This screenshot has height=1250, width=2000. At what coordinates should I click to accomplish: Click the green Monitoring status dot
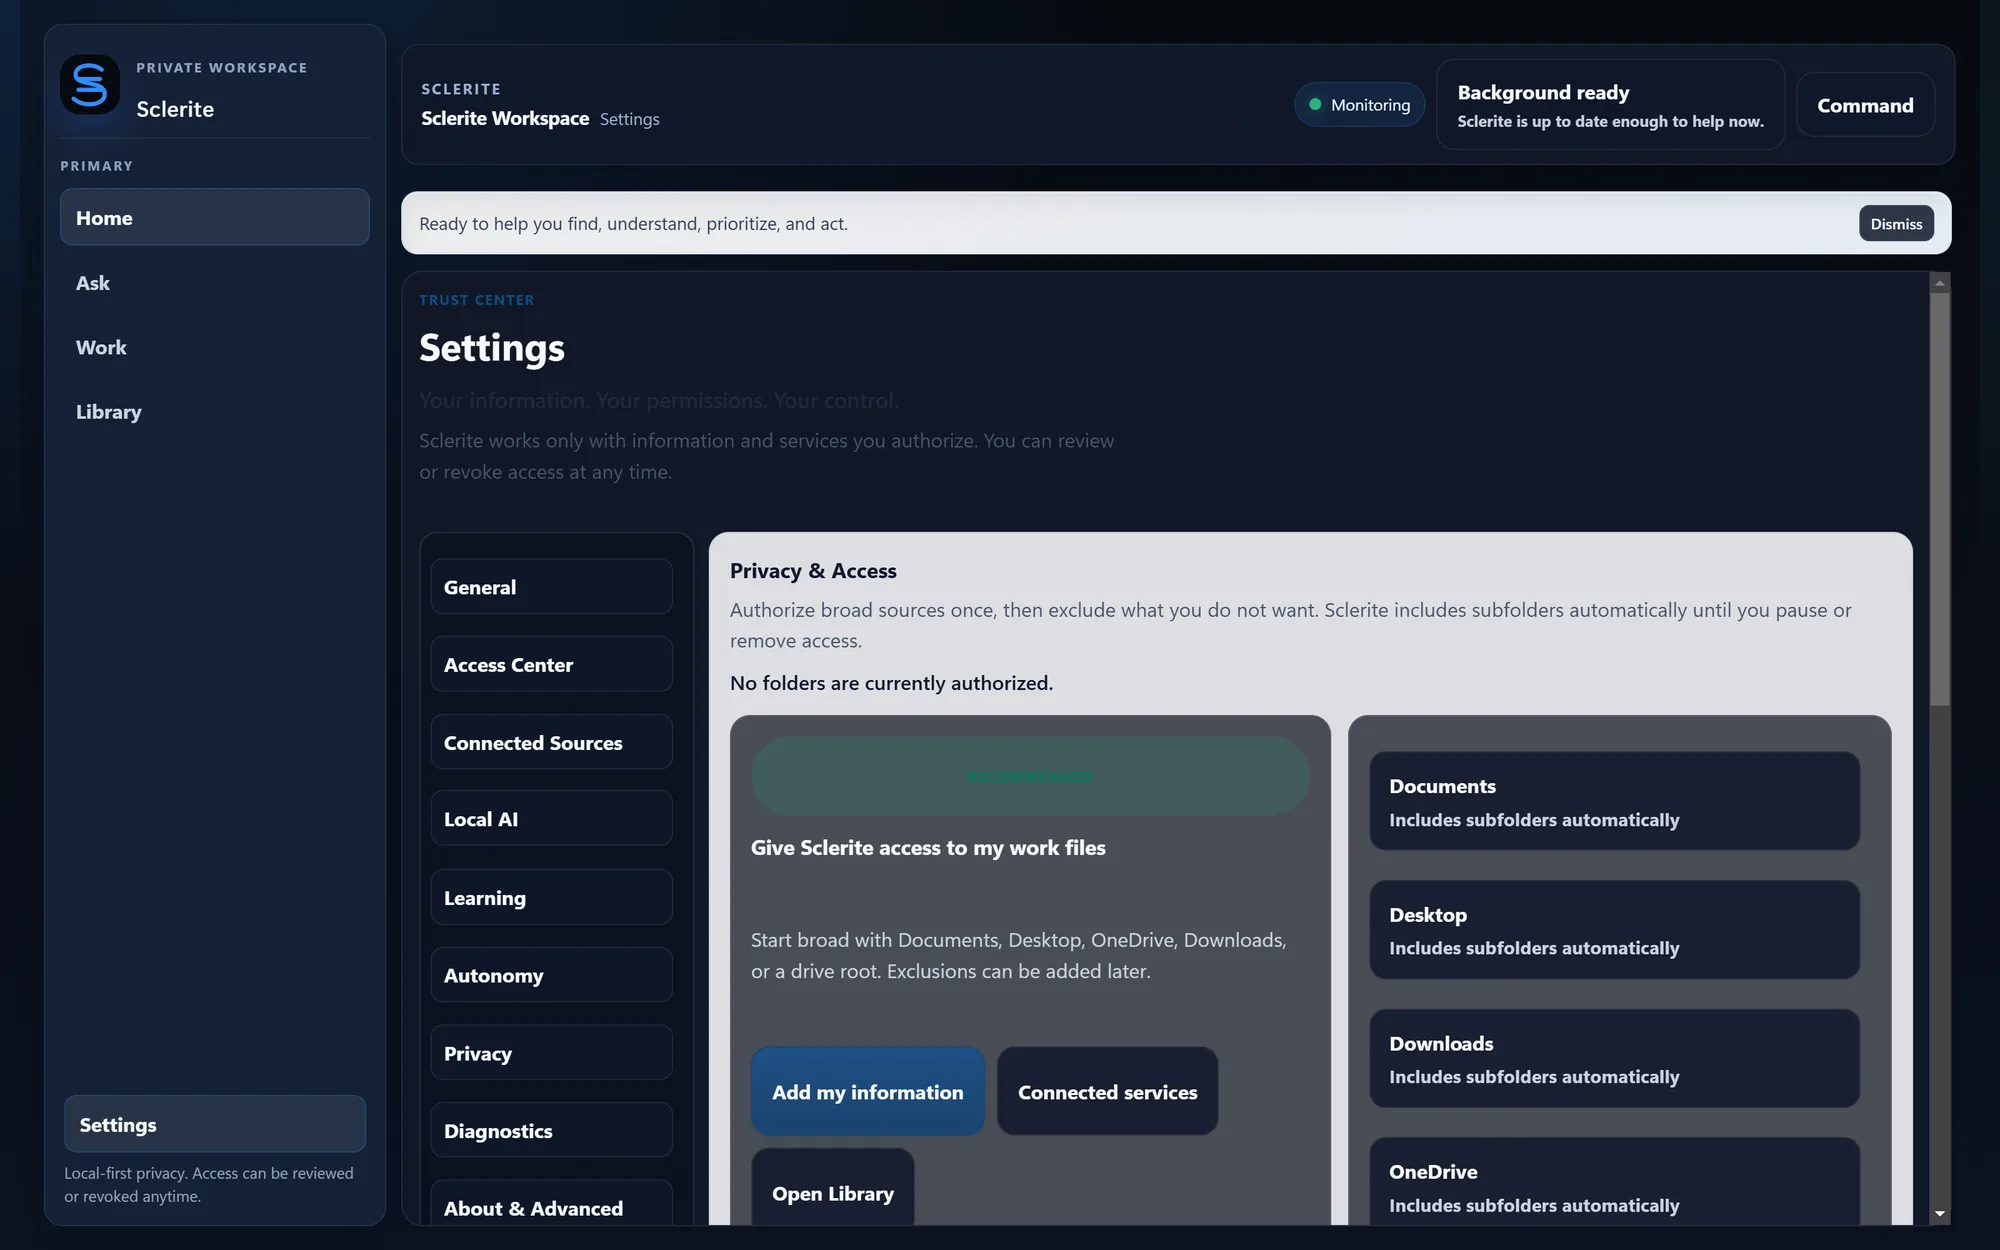(x=1315, y=105)
